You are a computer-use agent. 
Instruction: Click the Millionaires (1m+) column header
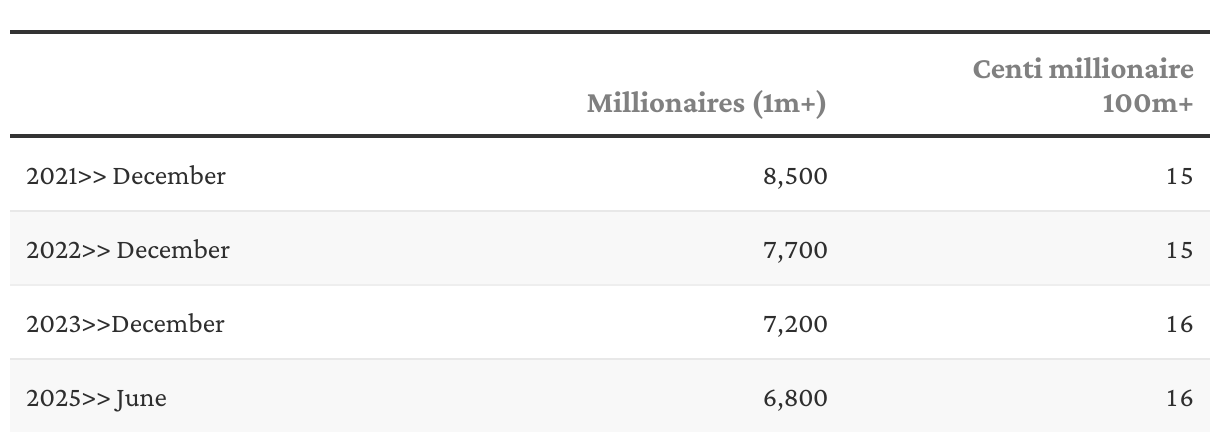tap(706, 103)
